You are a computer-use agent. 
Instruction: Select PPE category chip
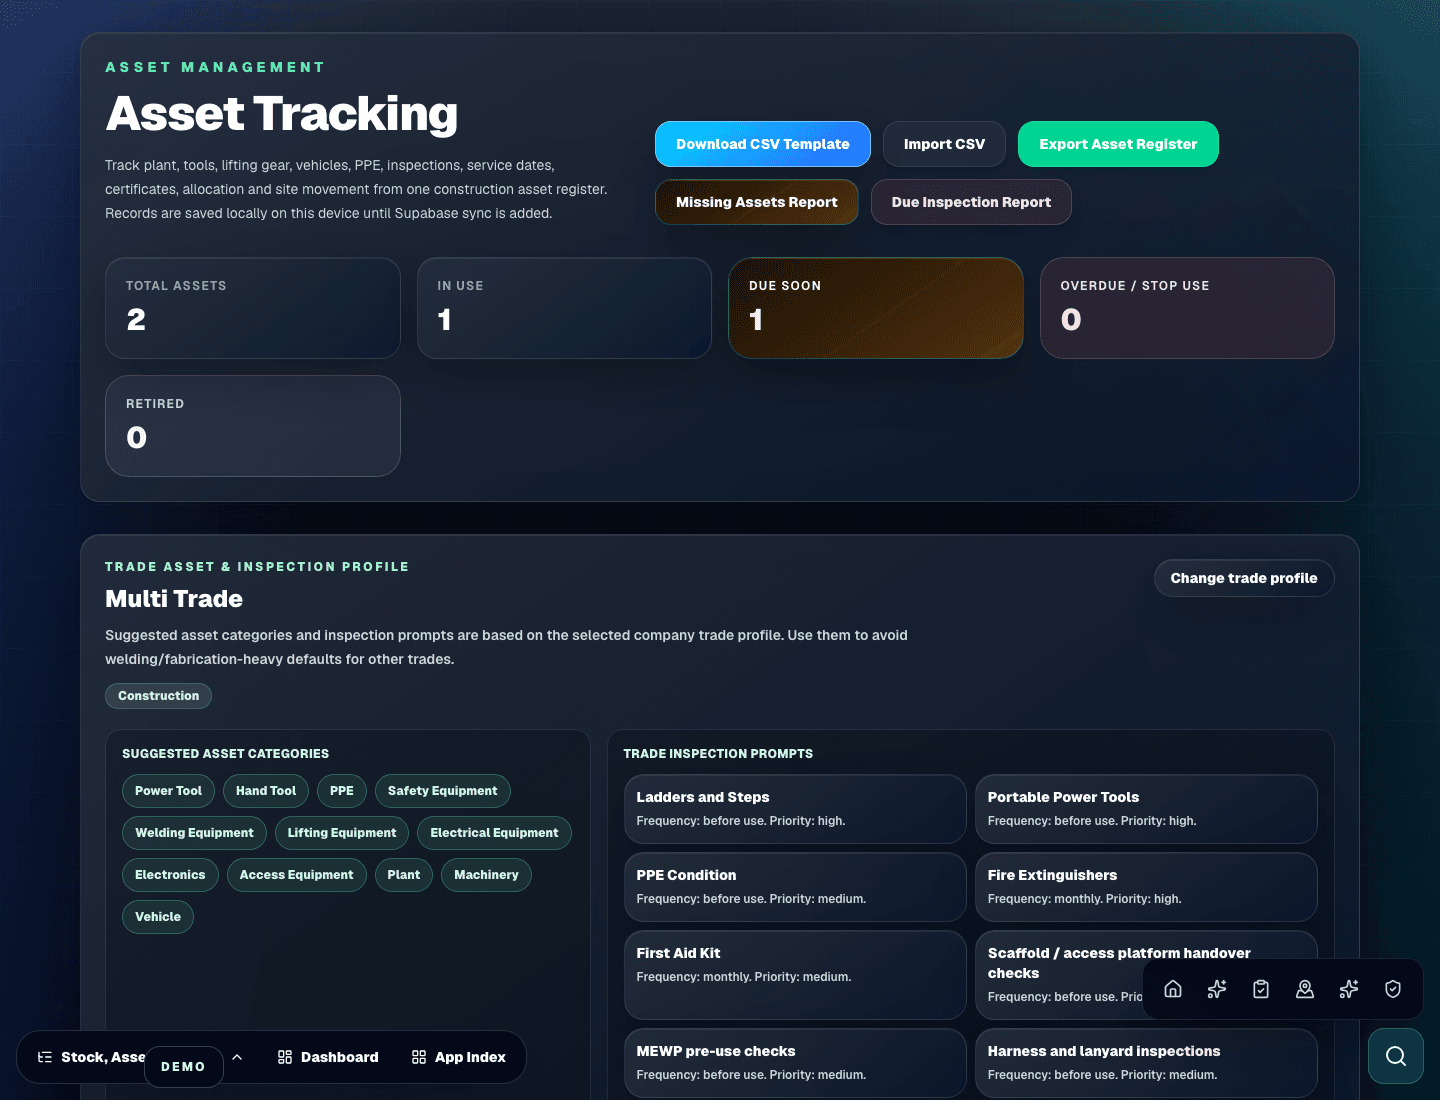point(342,791)
